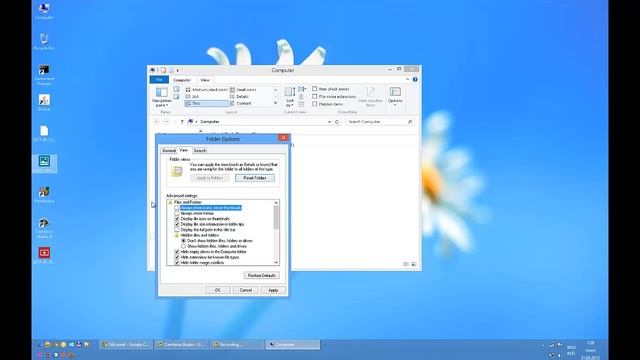Viewport: 640px width, 360px height.
Task: Switch to the Recording taskbar button
Action: point(237,345)
